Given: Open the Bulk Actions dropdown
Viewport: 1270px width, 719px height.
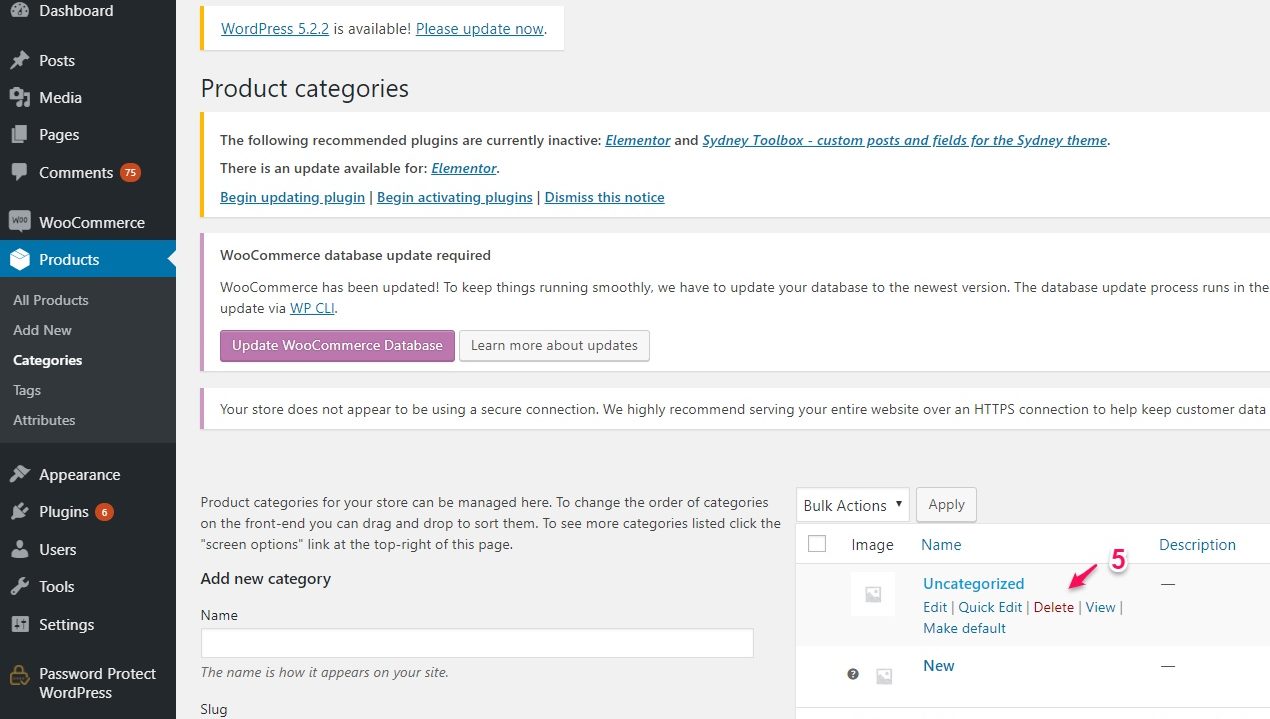Looking at the screenshot, I should coord(853,505).
